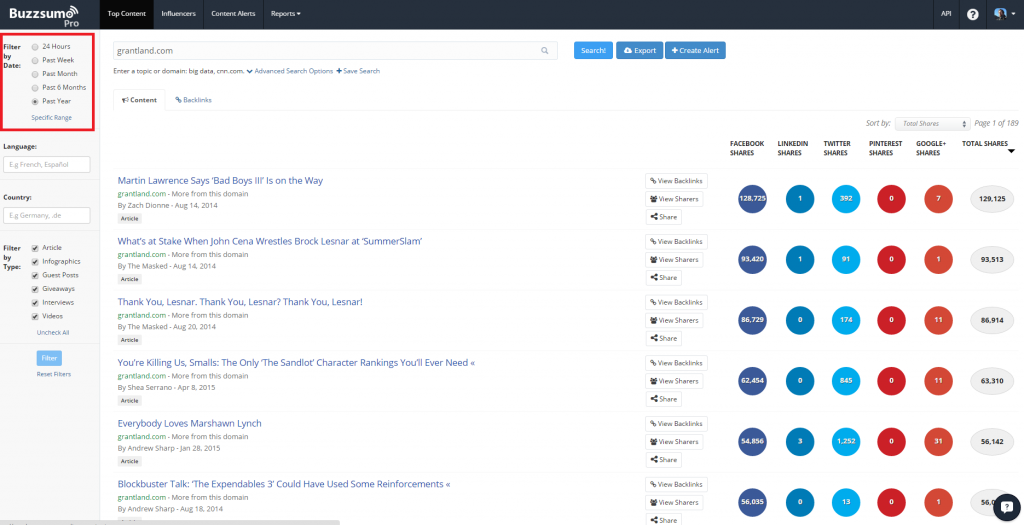Toggle the Interviews checkbox

point(35,303)
